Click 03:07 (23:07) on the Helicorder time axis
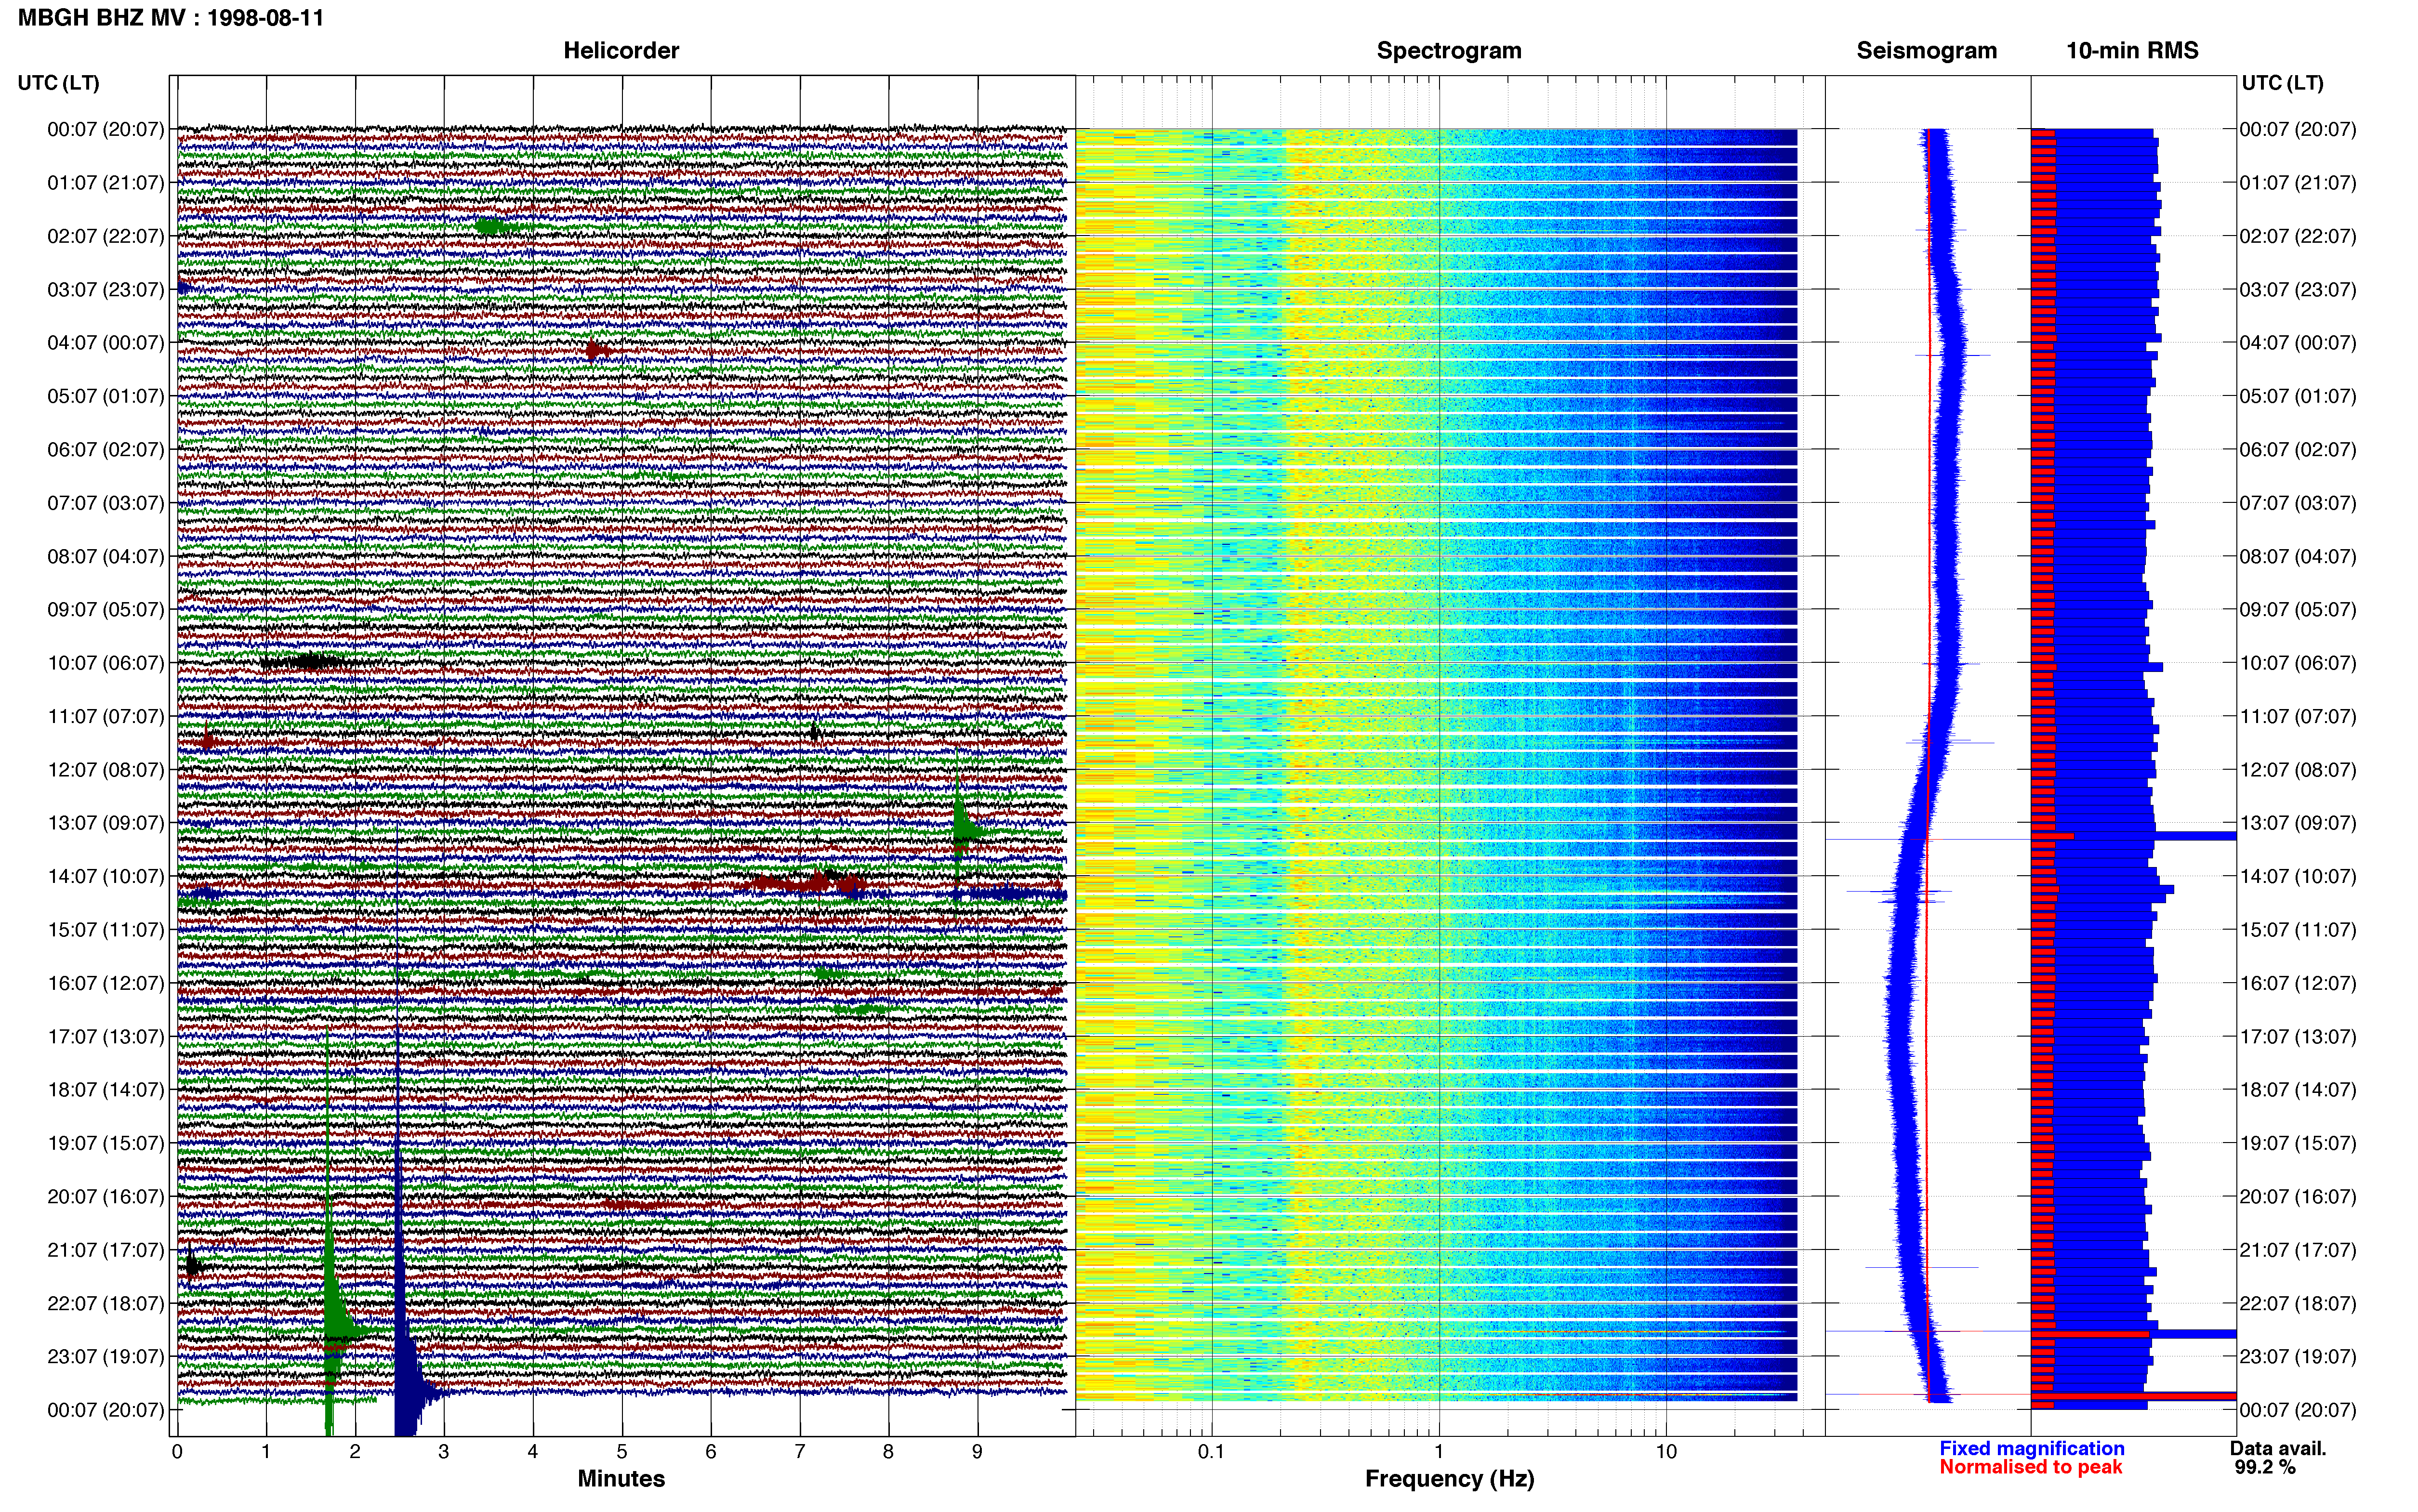The width and height of the screenshot is (2418, 1512). (x=106, y=290)
